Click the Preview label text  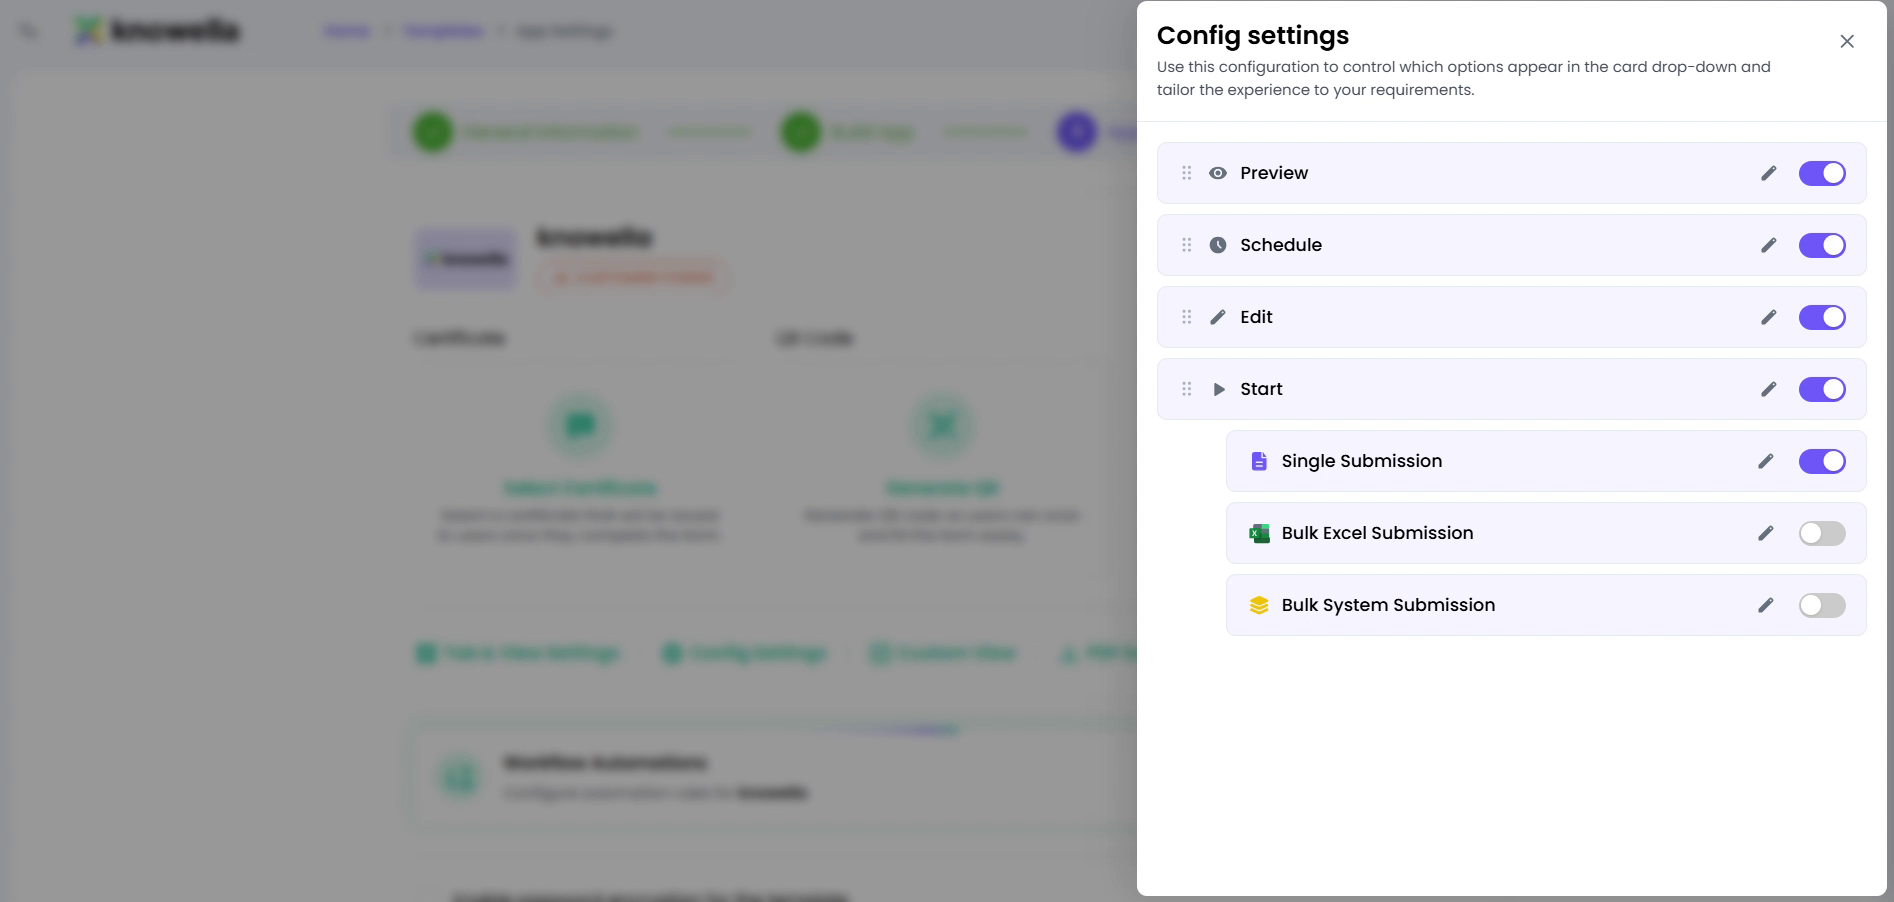(1274, 173)
